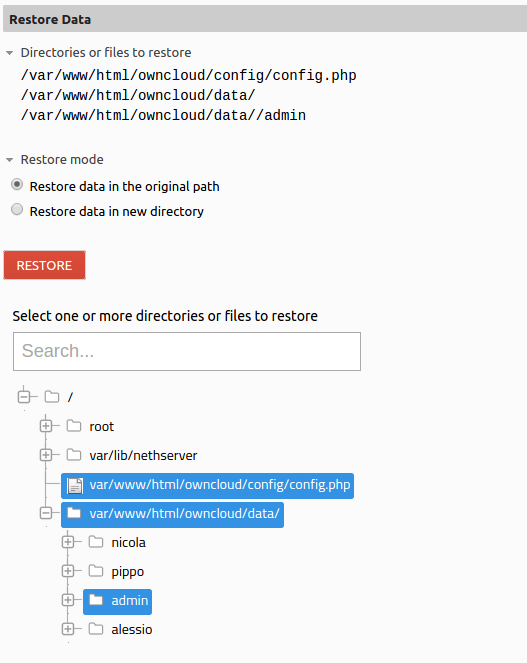Select the var/lib/nethserver tree item
Viewport: 527px width, 663px height.
pos(143,455)
